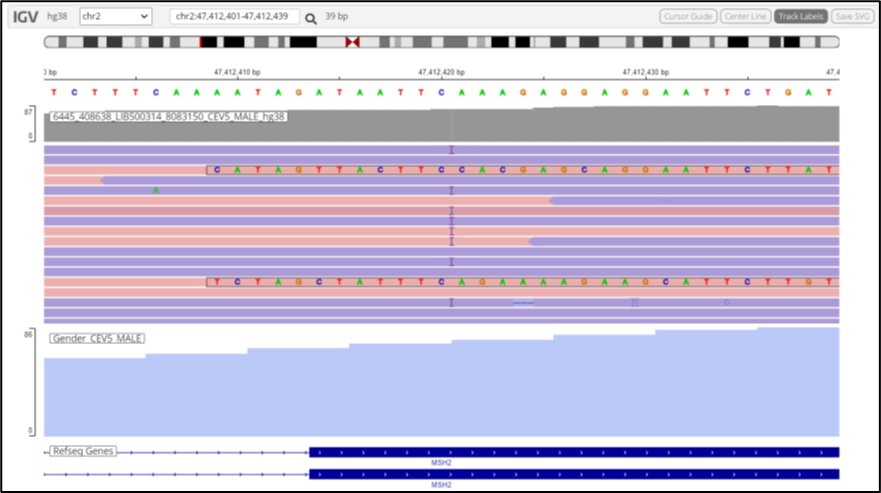
Task: Save the view with Save SVG
Action: (852, 16)
